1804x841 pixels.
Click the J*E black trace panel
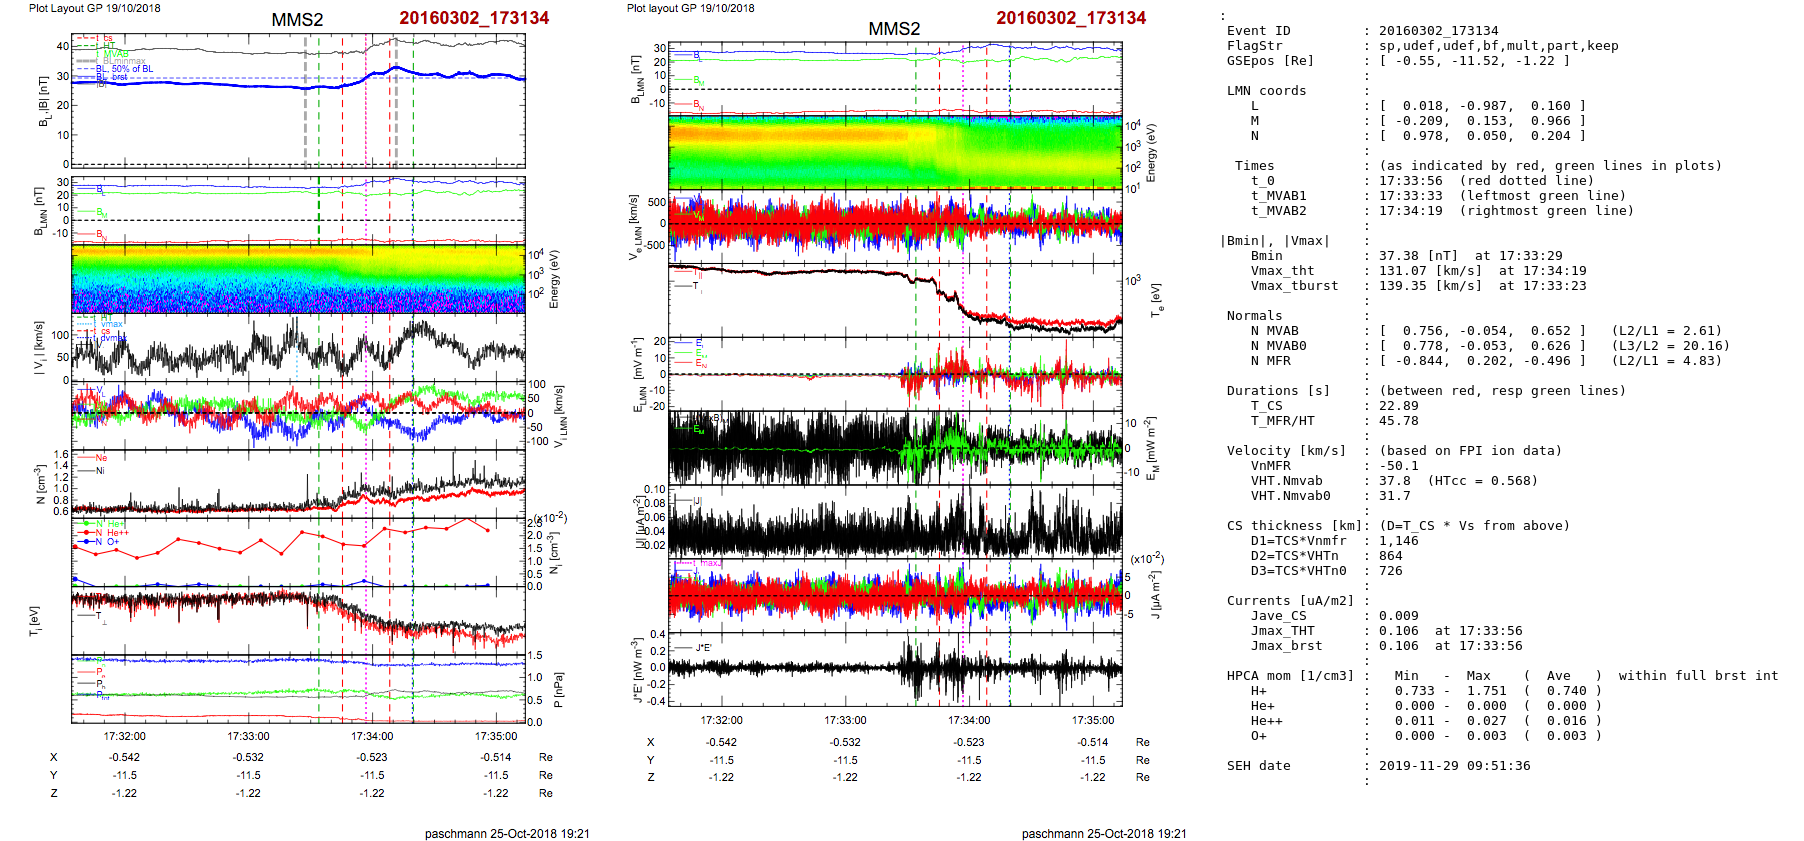[x=895, y=668]
